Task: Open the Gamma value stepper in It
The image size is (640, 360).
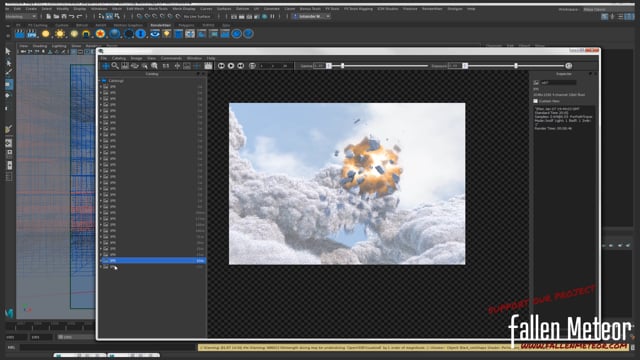Action: point(329,66)
